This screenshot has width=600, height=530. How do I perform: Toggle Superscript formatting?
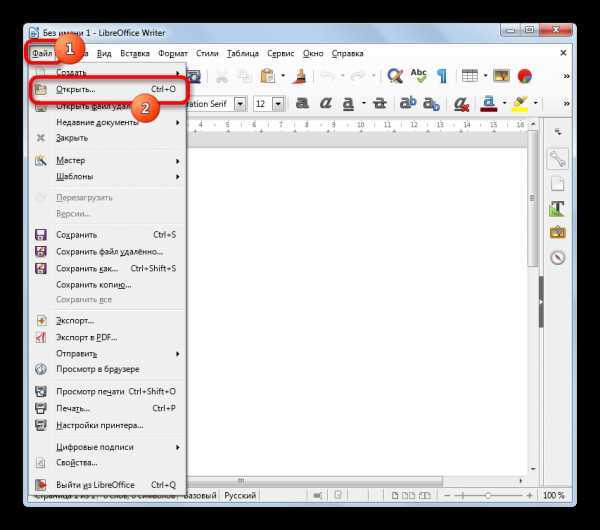(408, 103)
